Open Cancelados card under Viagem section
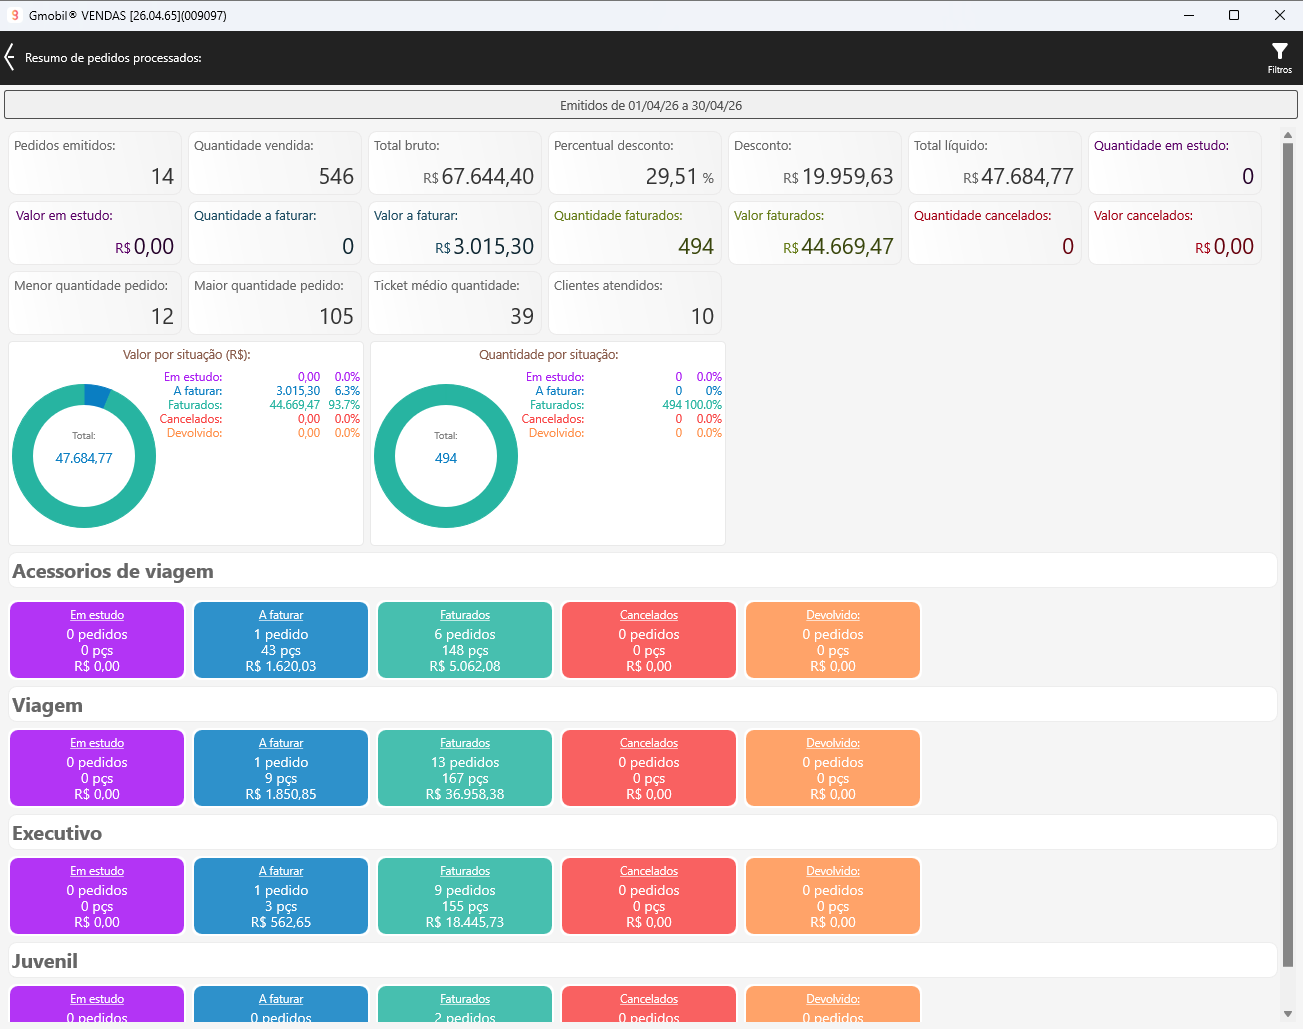 click(x=649, y=768)
